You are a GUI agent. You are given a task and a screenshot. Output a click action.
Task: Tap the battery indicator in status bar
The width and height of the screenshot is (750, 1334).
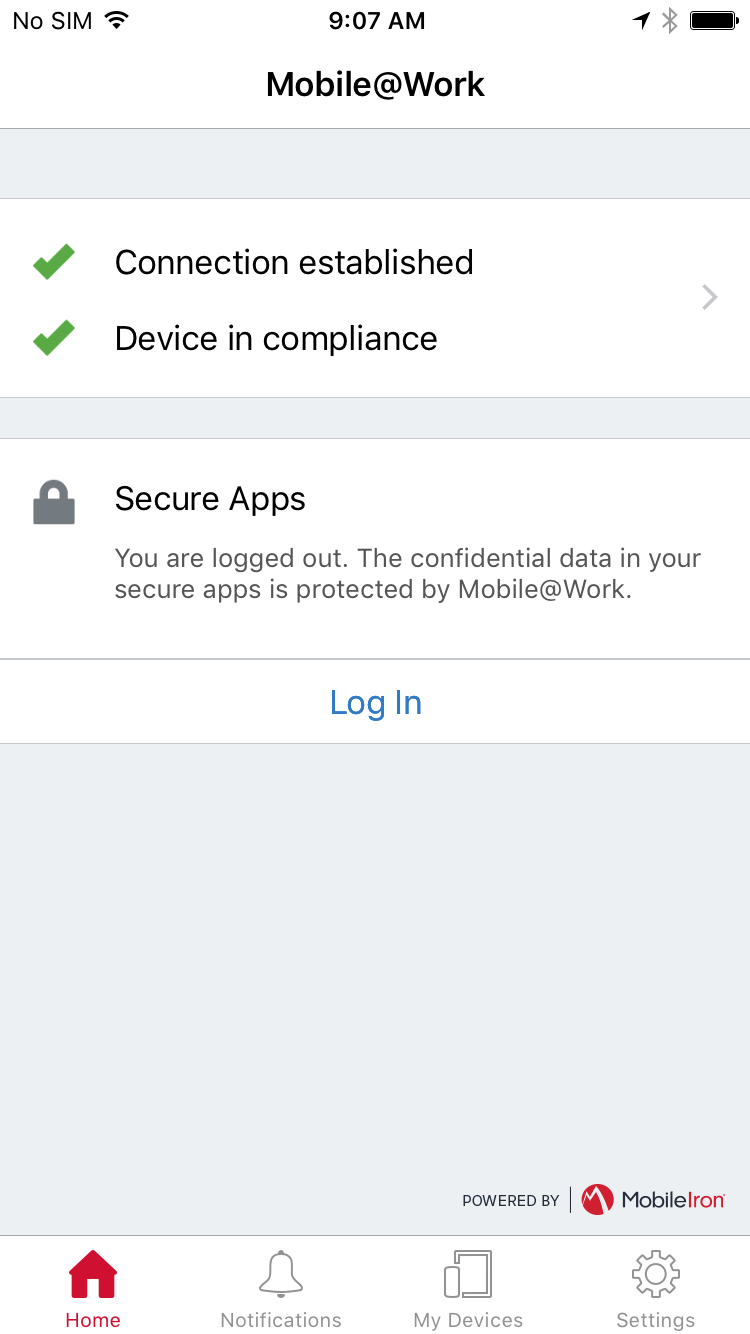[715, 21]
